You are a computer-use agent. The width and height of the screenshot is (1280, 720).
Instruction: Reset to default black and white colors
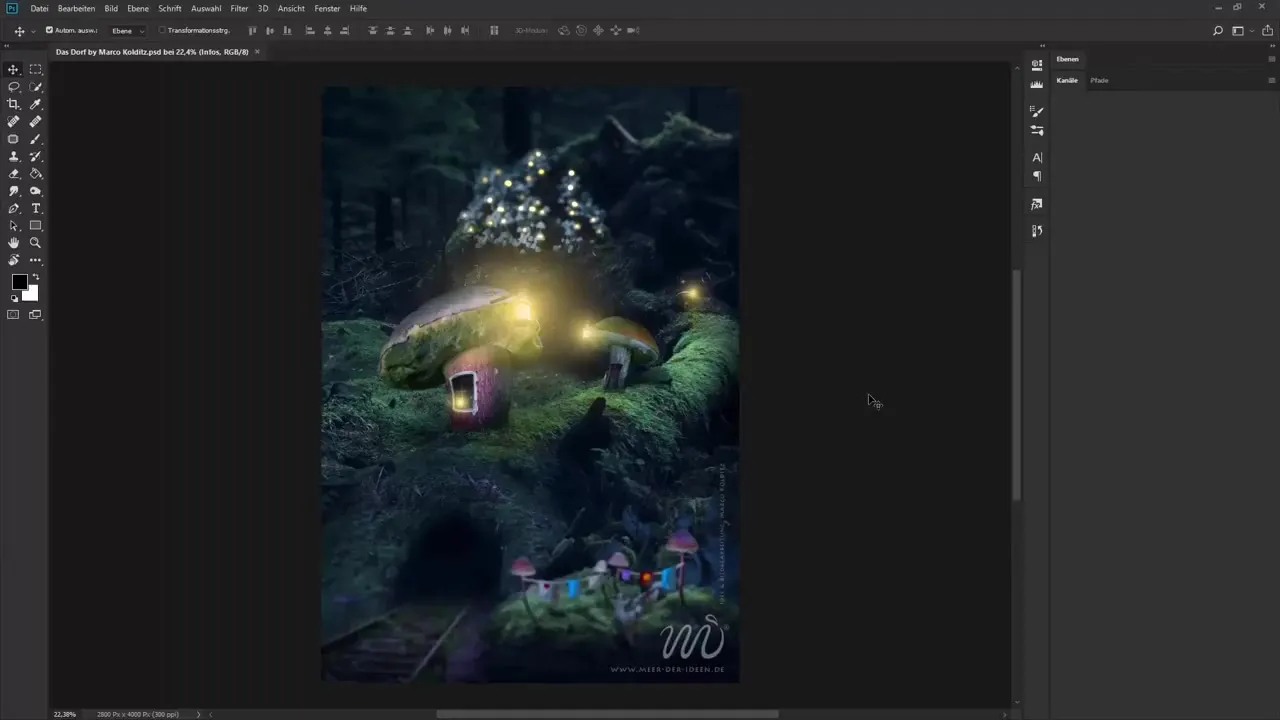pyautogui.click(x=14, y=298)
